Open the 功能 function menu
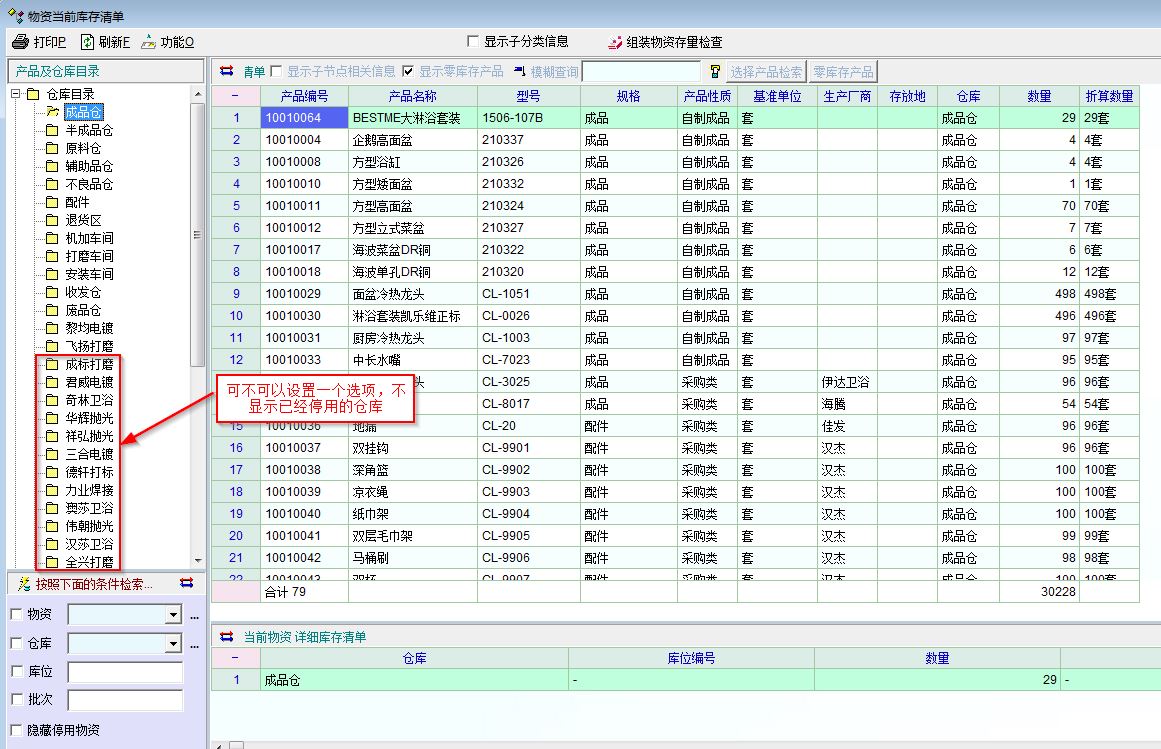Viewport: 1161px width, 749px height. (x=149, y=42)
